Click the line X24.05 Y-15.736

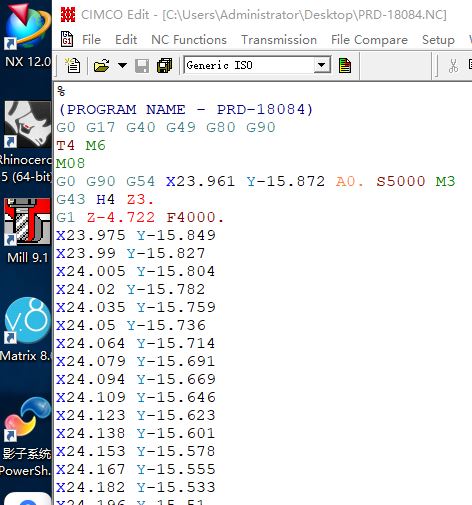[131, 325]
